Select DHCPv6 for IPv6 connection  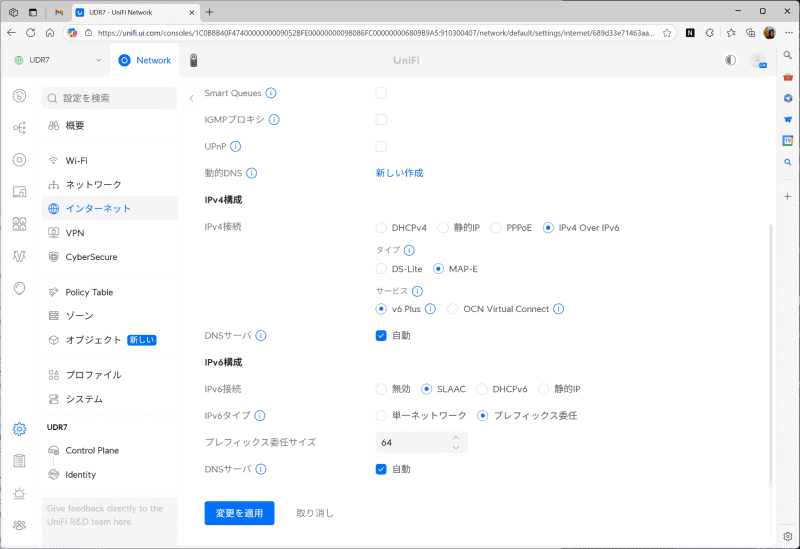click(x=482, y=389)
